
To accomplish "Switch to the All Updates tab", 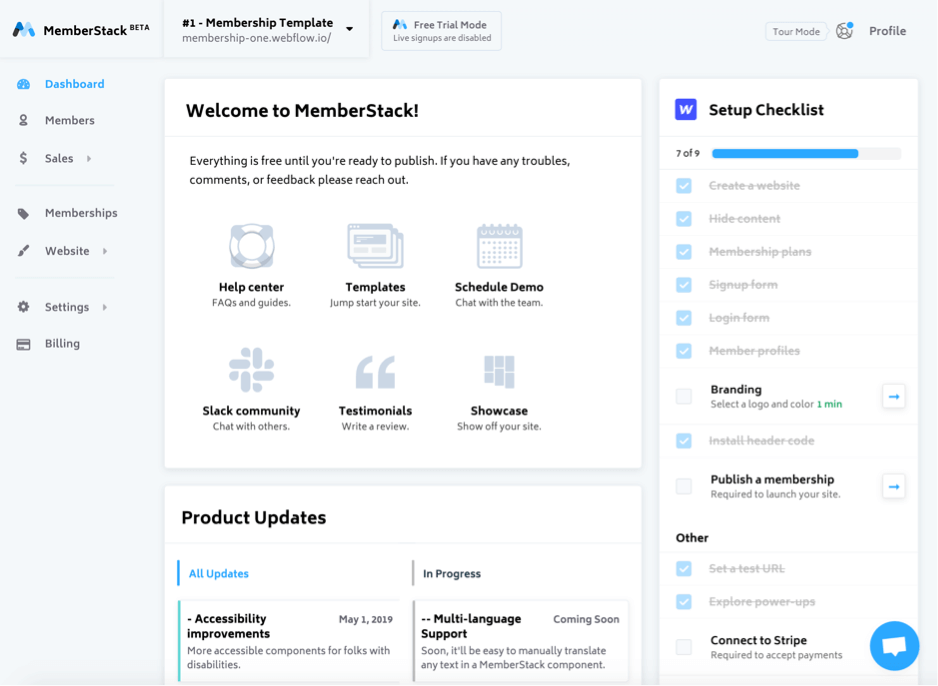I will (x=218, y=574).
